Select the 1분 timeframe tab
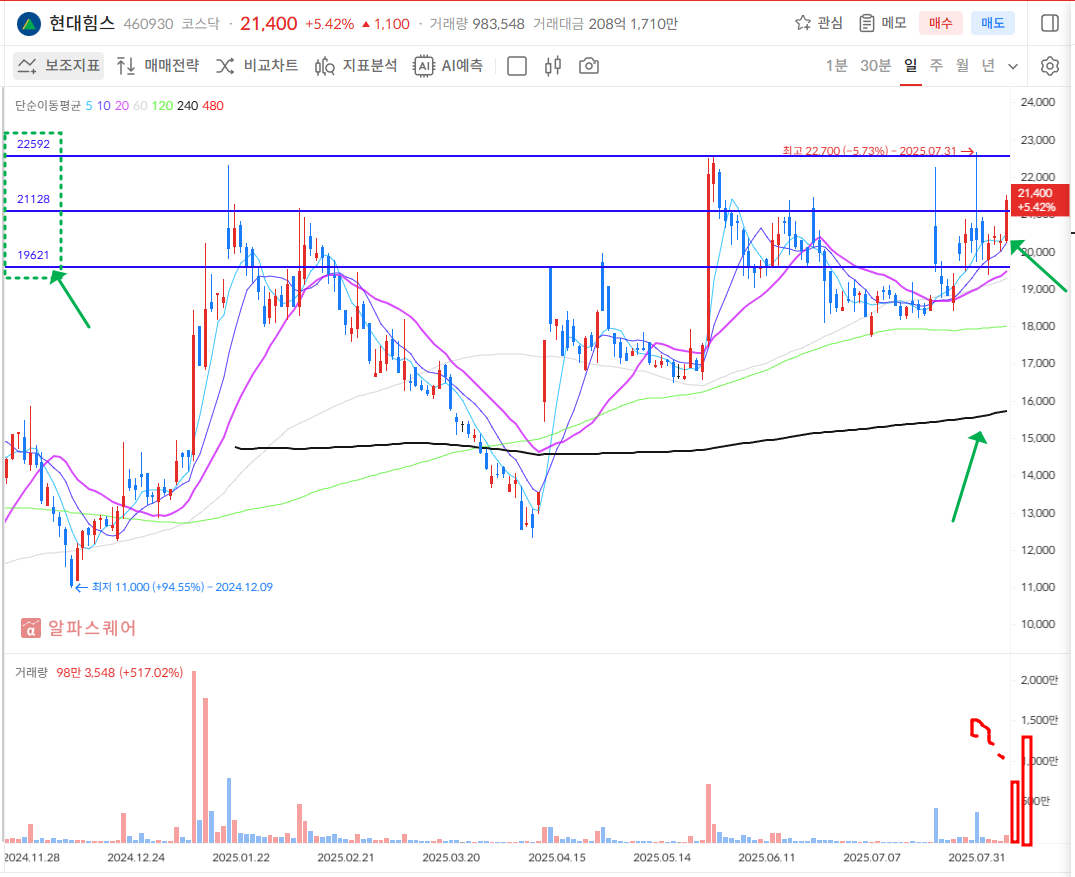 point(836,66)
